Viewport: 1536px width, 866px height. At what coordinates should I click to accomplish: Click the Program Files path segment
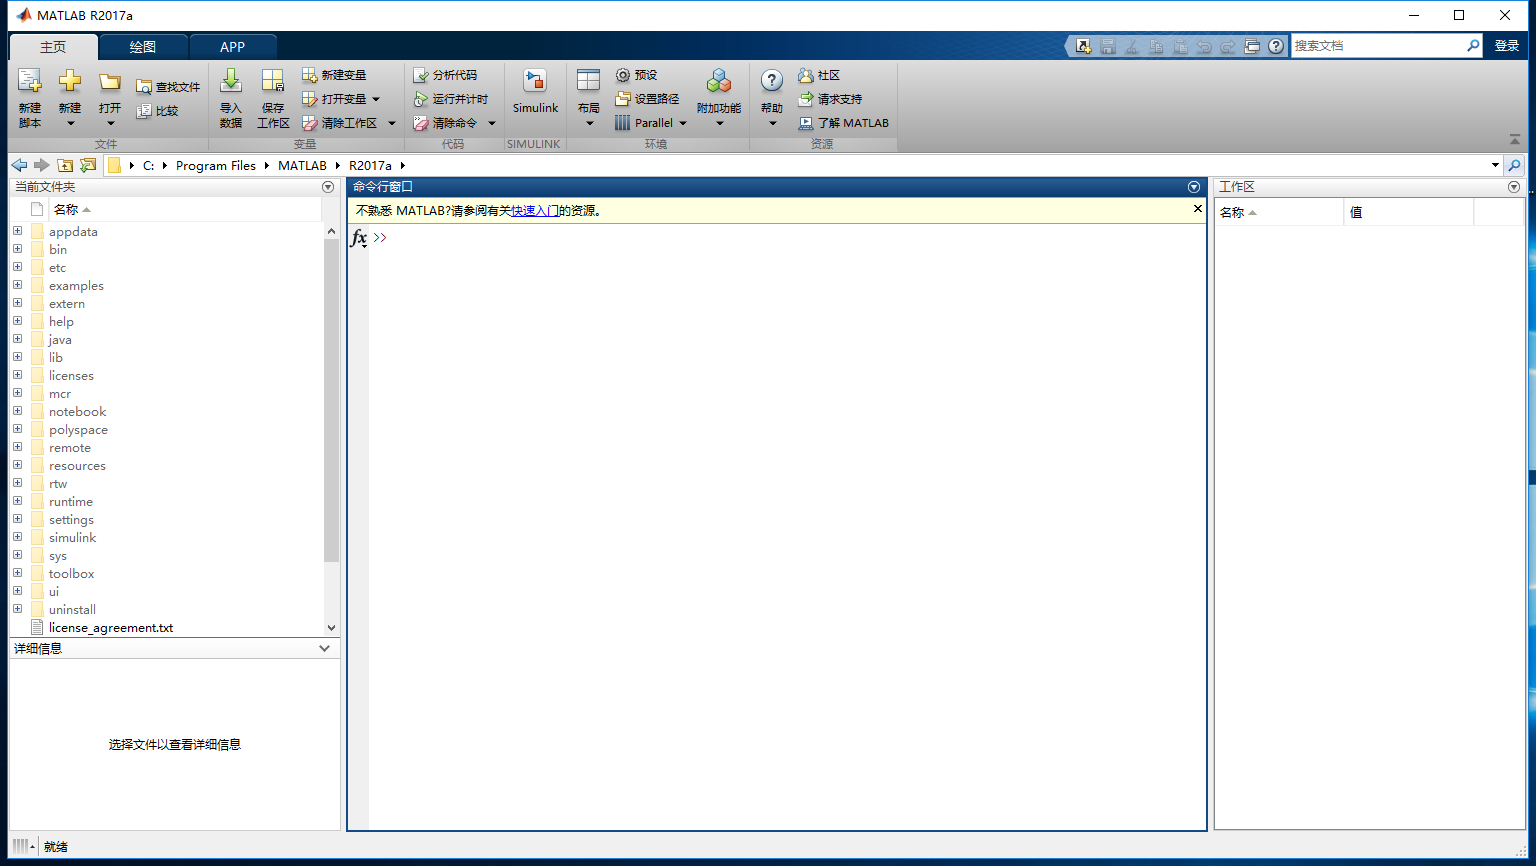pyautogui.click(x=216, y=166)
